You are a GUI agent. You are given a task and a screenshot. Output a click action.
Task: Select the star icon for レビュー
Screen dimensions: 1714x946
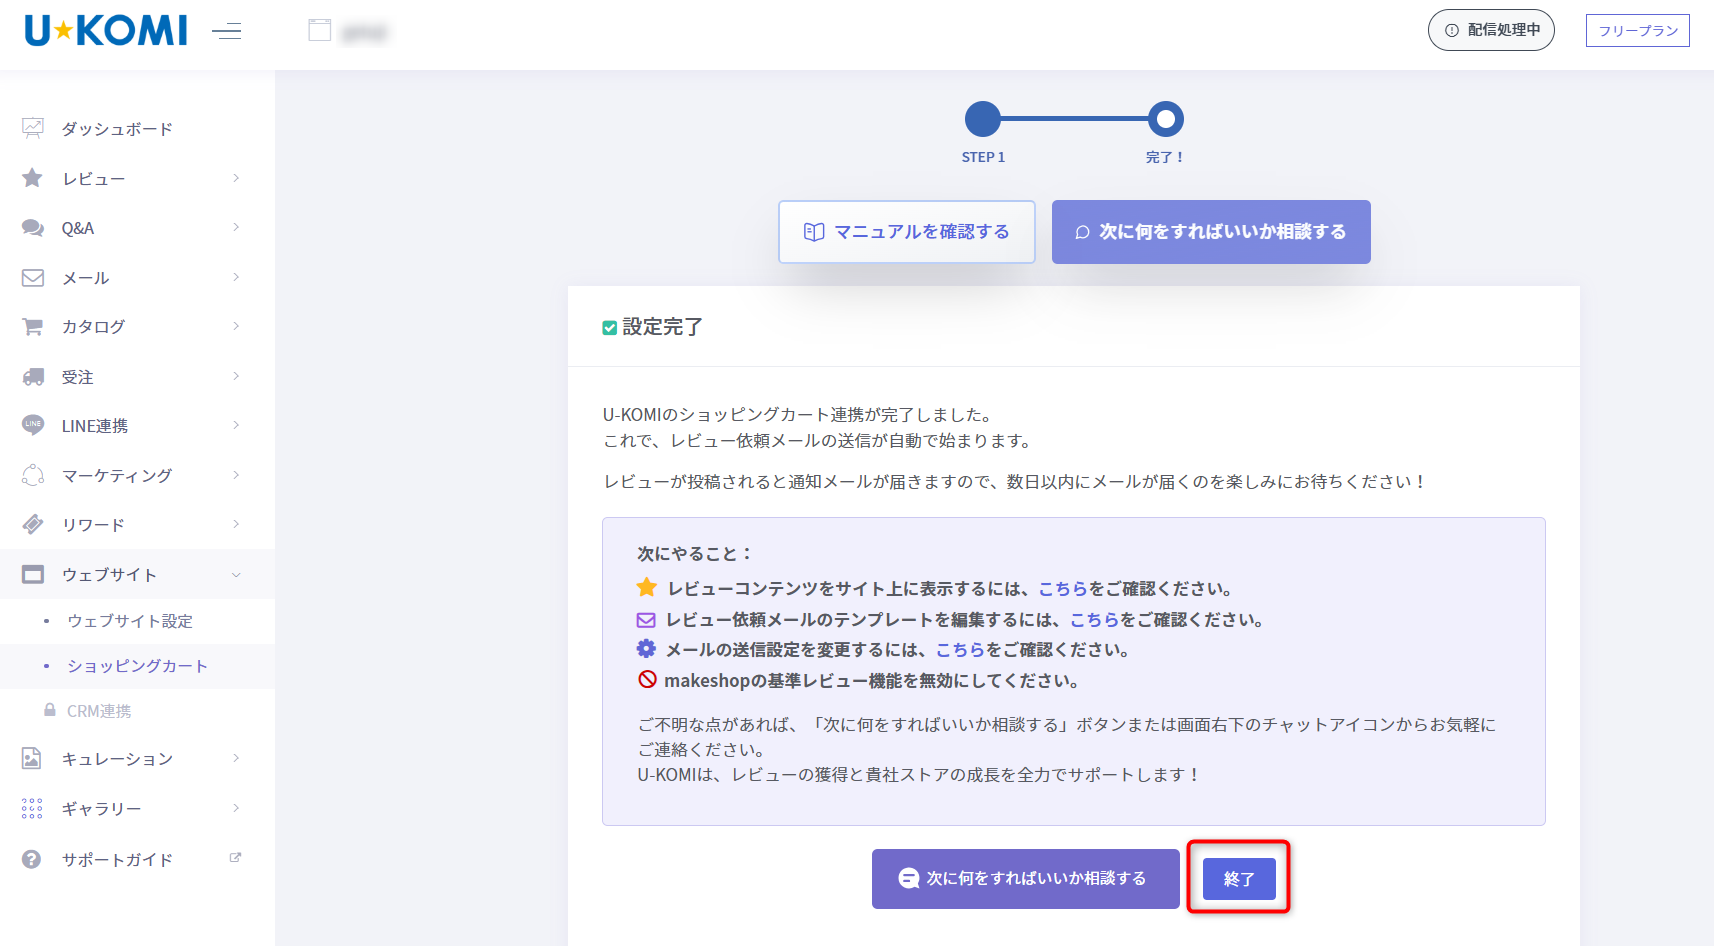32,178
